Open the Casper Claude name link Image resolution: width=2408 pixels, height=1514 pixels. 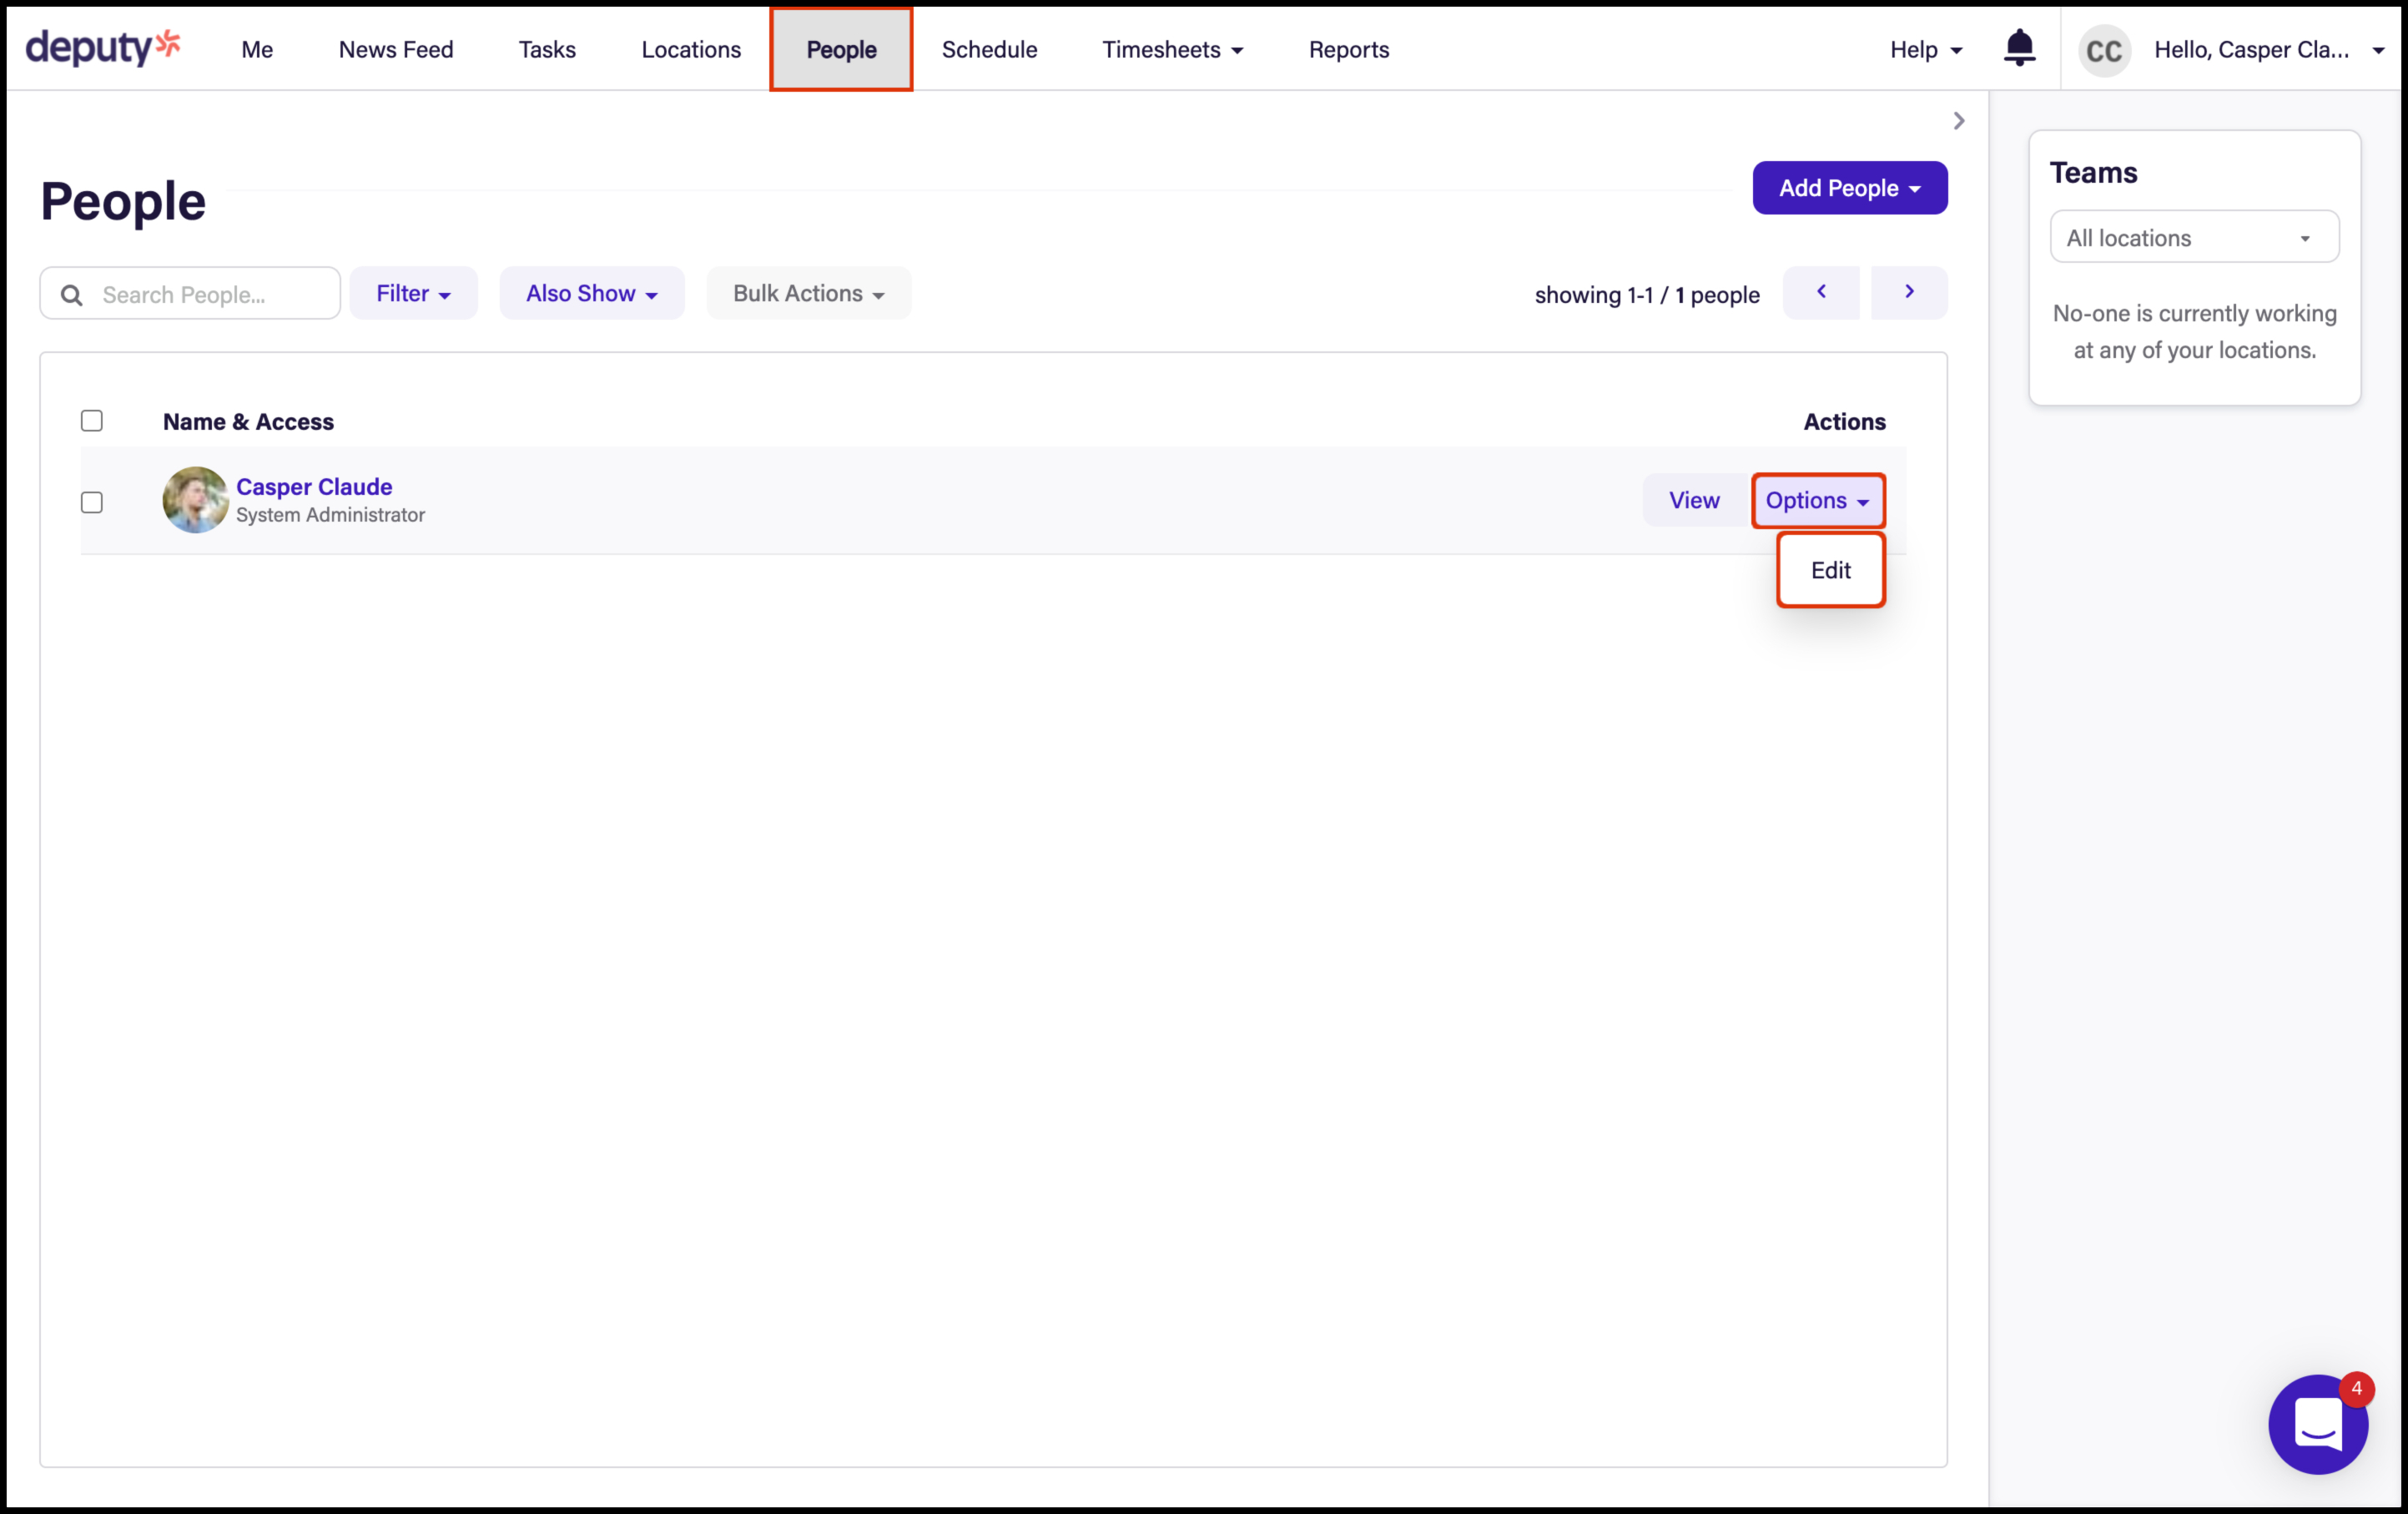tap(314, 487)
